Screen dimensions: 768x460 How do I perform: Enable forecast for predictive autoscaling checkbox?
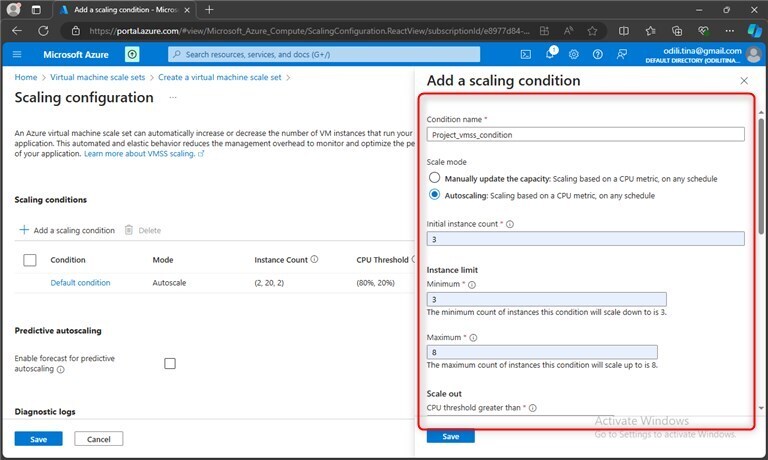tap(170, 363)
